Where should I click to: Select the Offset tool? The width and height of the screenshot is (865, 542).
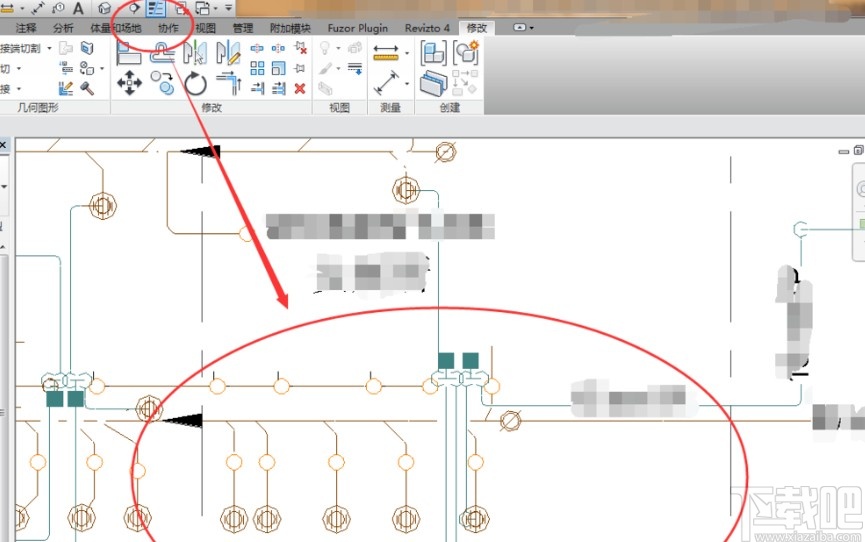click(x=162, y=54)
